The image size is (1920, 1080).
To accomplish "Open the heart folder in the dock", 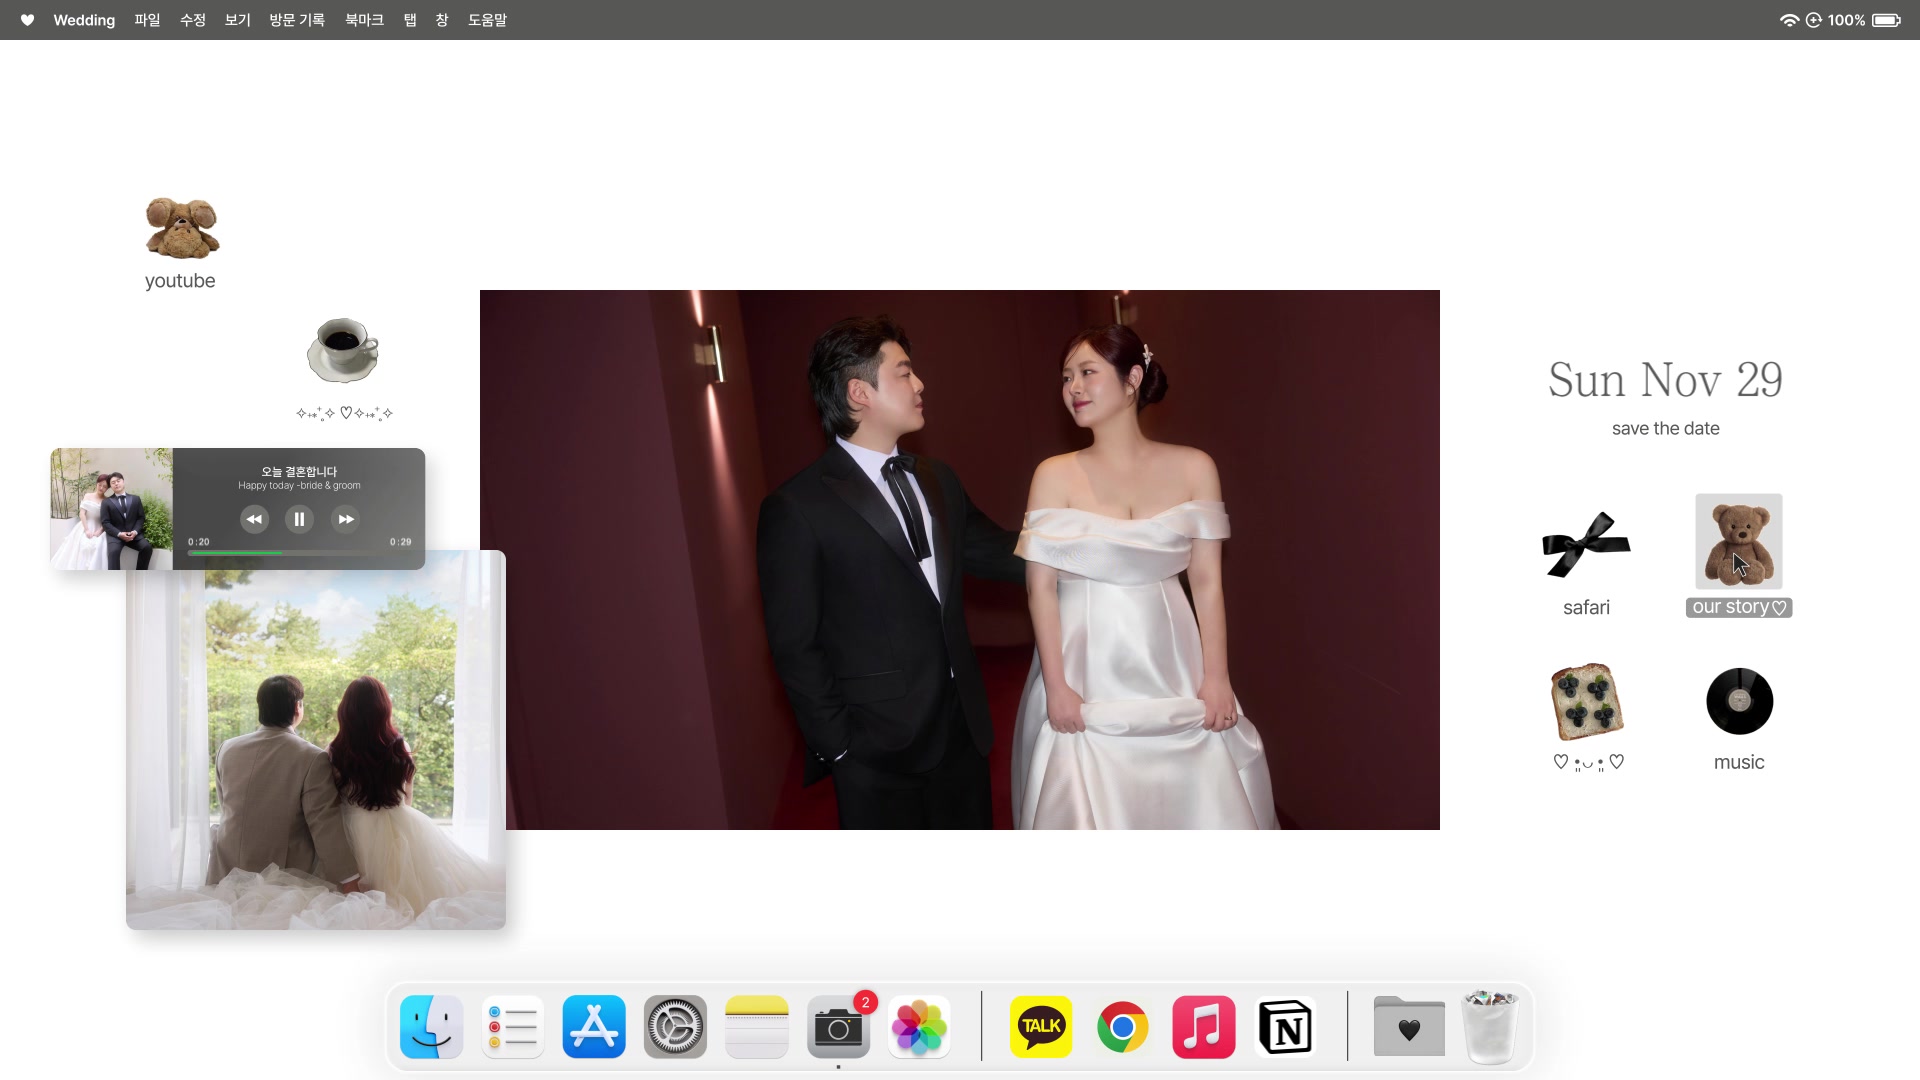I will tap(1409, 1026).
